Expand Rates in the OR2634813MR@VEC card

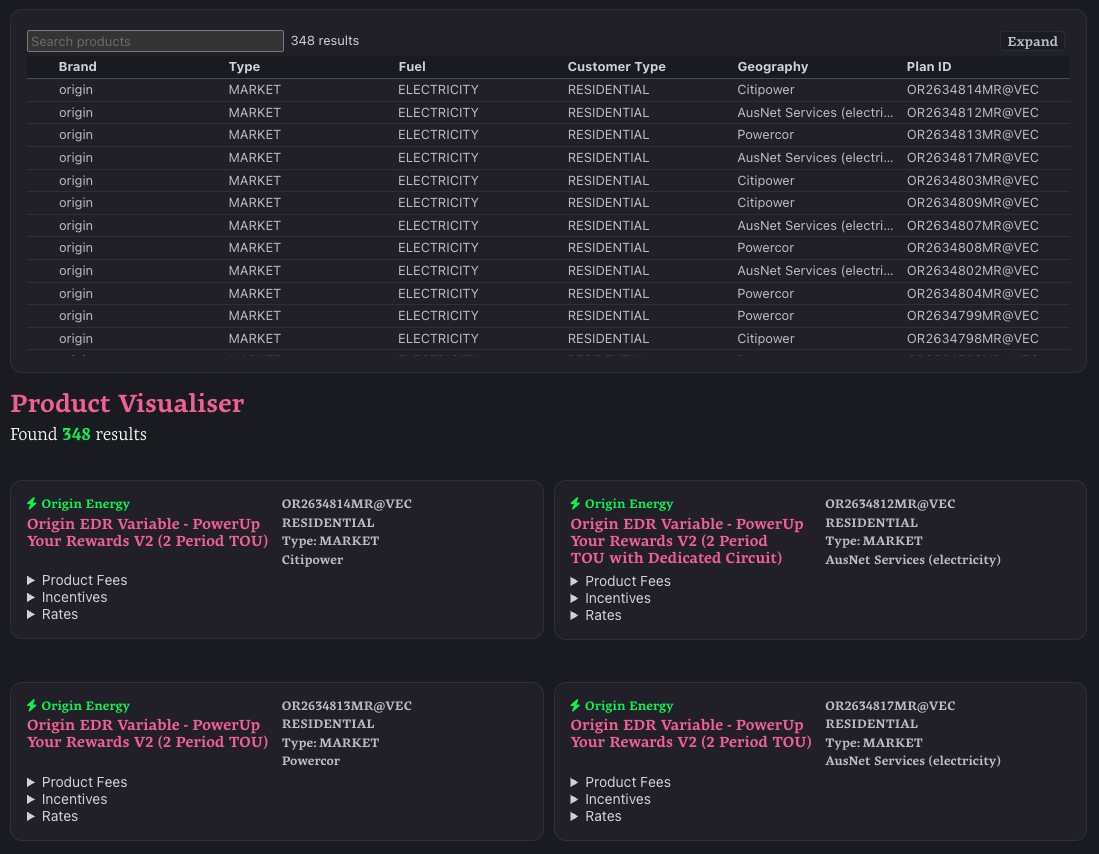[53, 816]
